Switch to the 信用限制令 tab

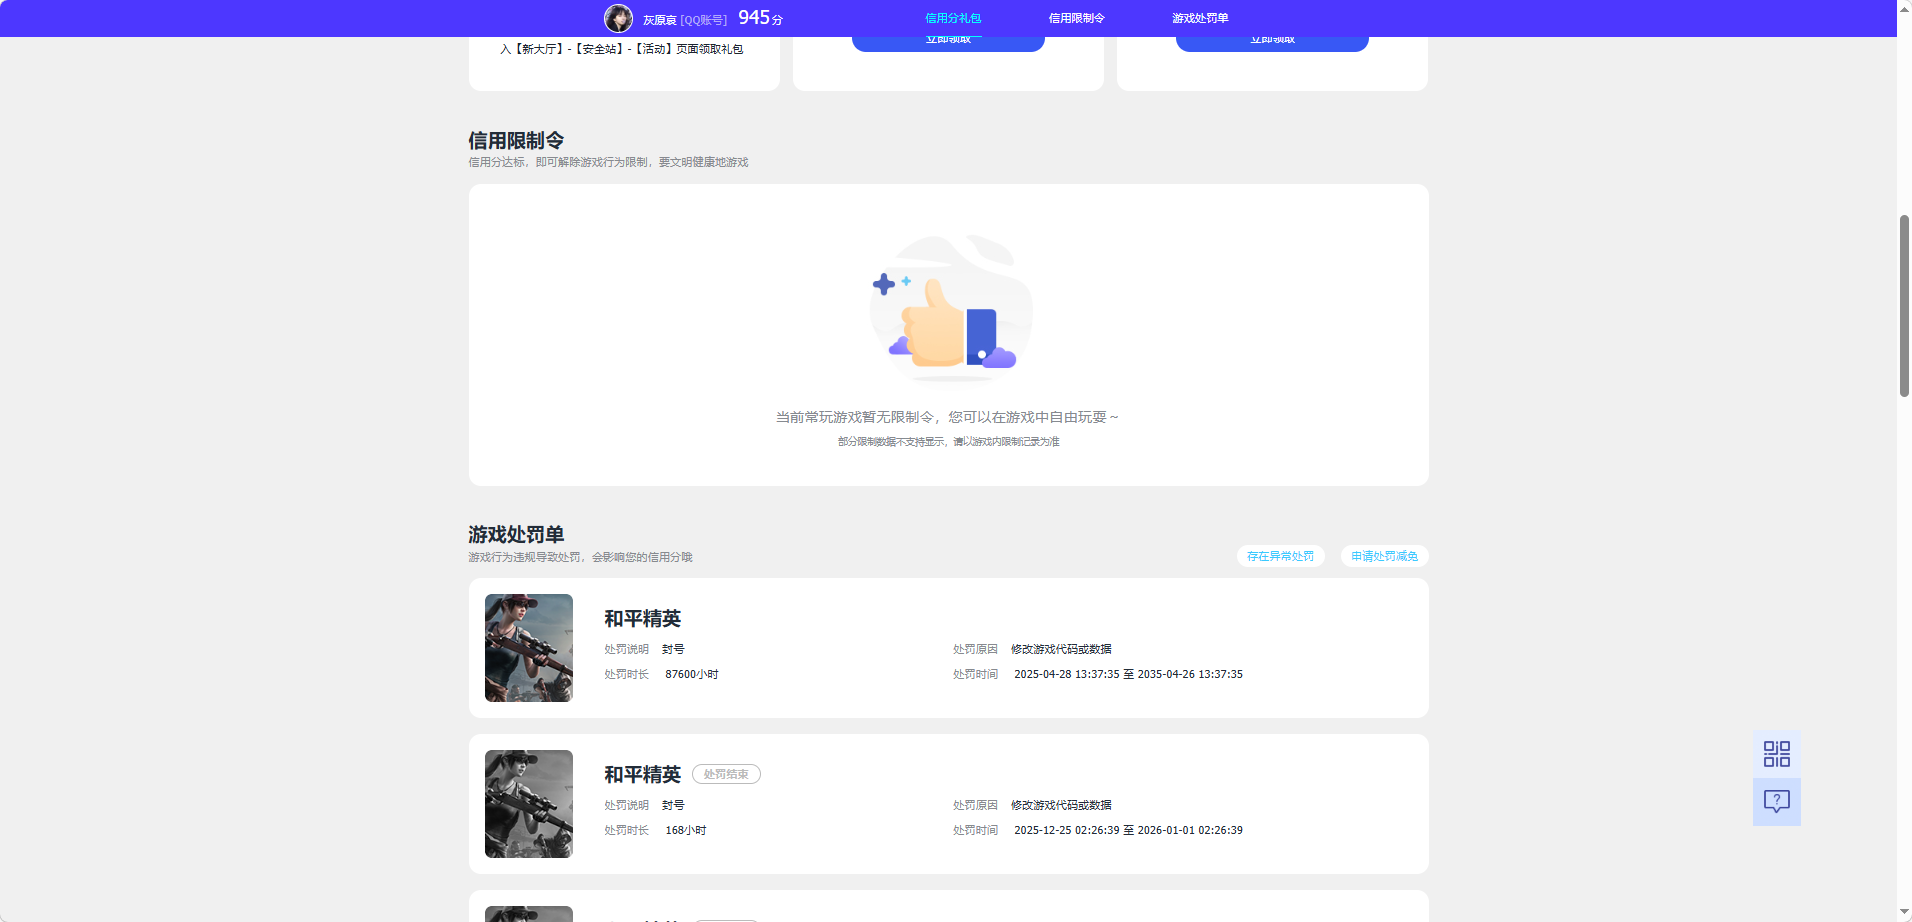coord(1076,17)
